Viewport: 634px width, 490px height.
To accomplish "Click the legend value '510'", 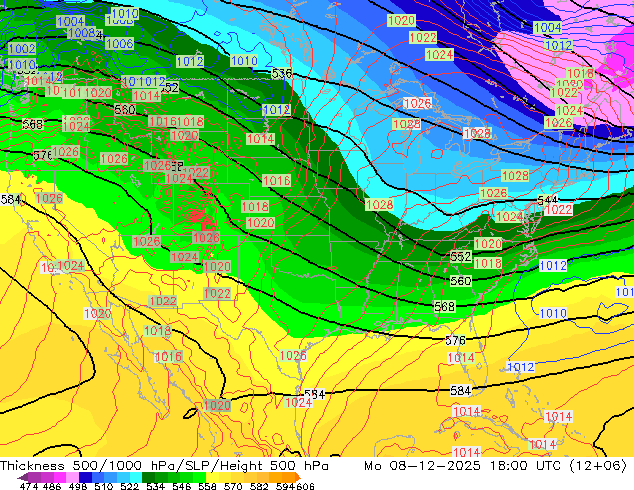I will 104,486.
